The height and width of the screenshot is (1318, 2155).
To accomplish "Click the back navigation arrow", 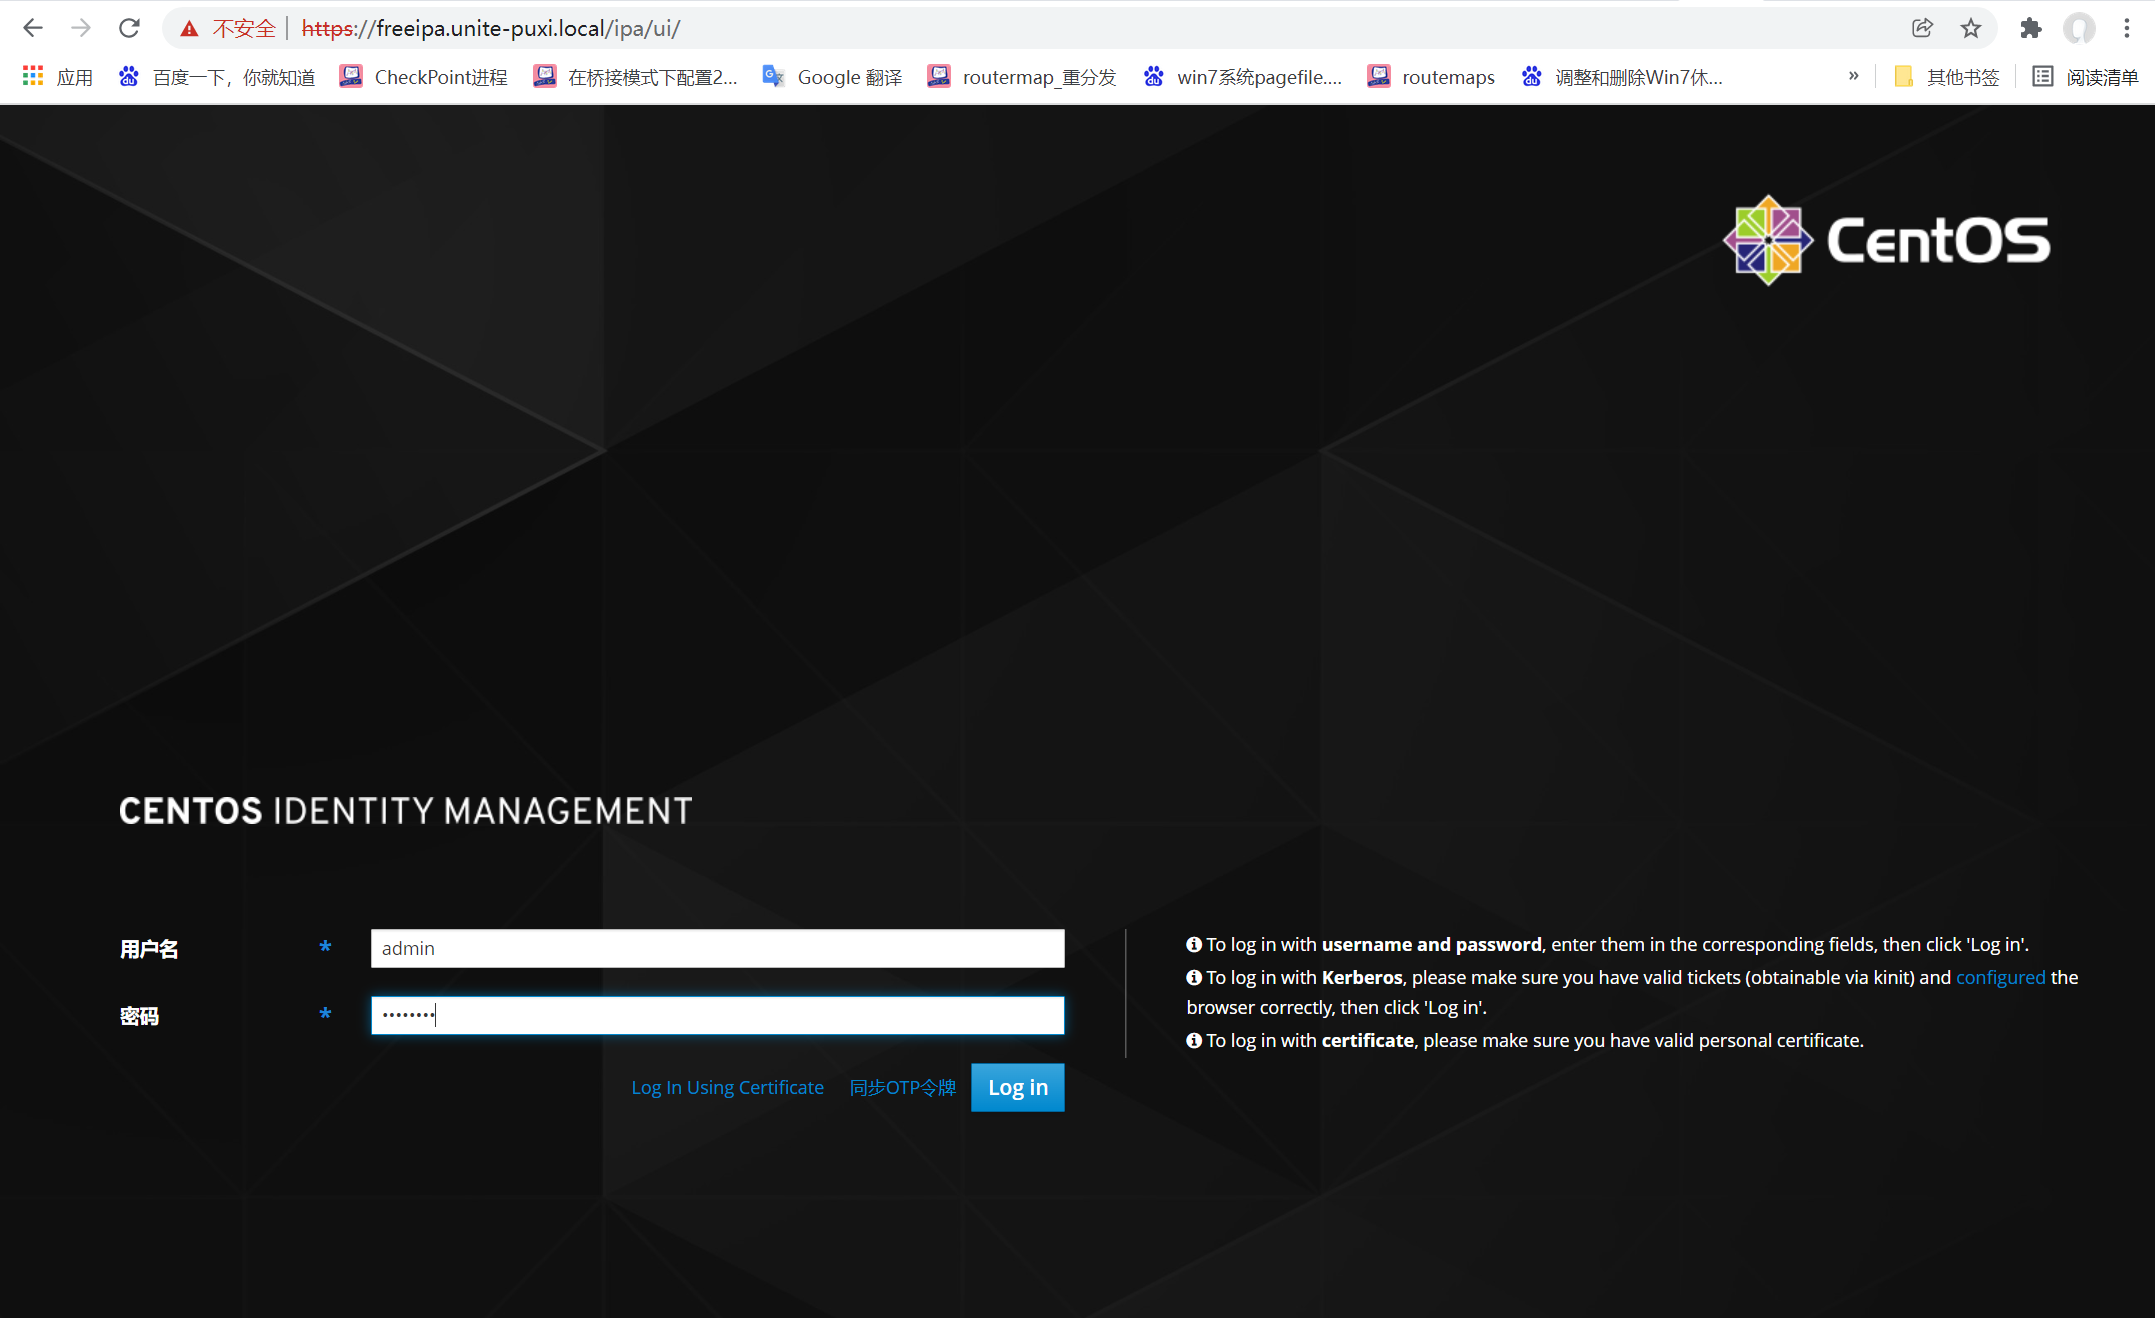I will click(33, 28).
